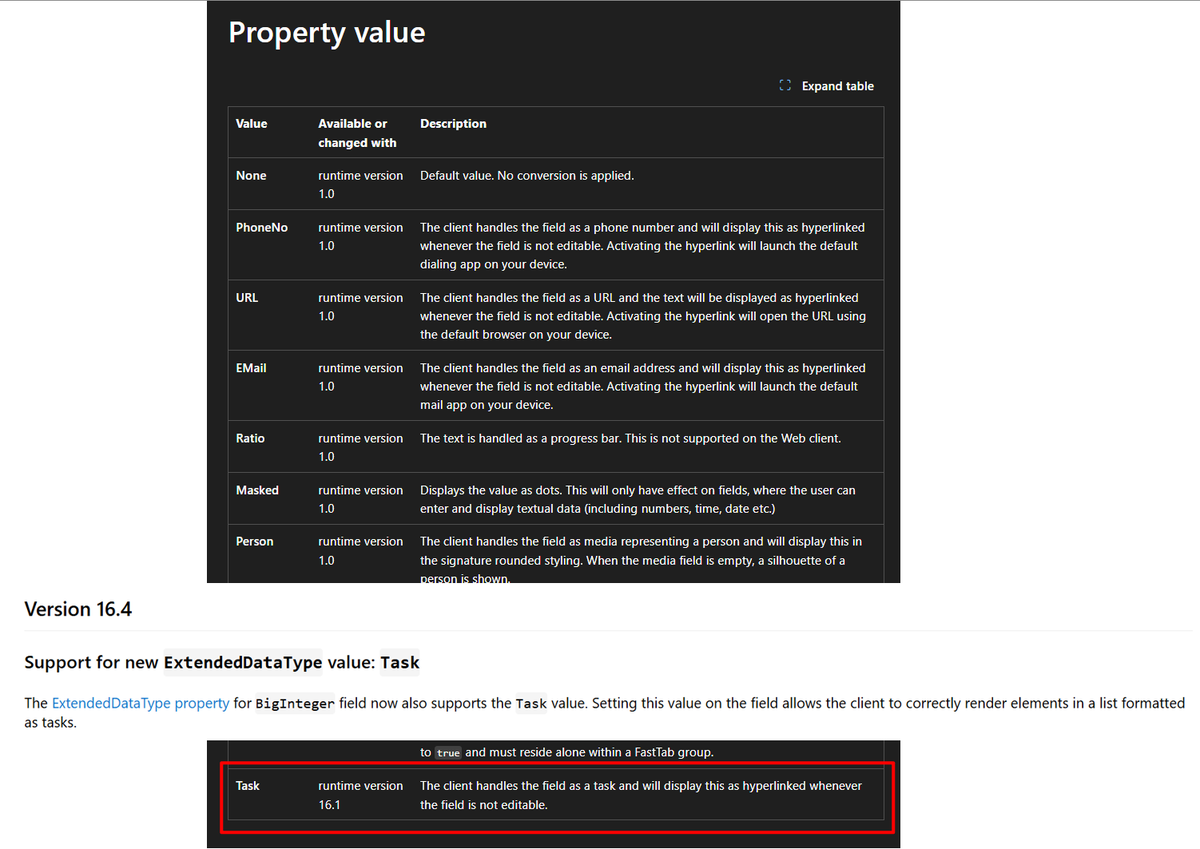Click the progress bar description in Ratio row
Viewport: 1200px width, 849px height.
coord(630,438)
